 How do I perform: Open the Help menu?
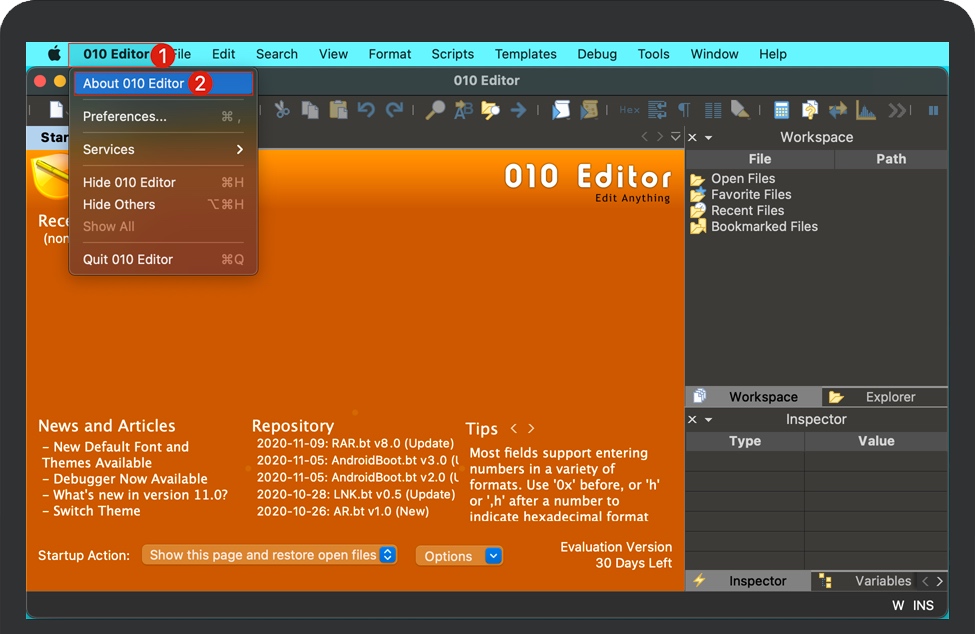click(x=772, y=54)
